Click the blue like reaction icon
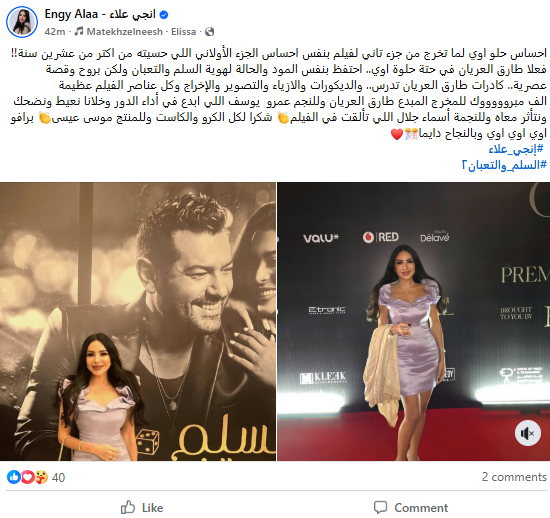 pos(13,477)
